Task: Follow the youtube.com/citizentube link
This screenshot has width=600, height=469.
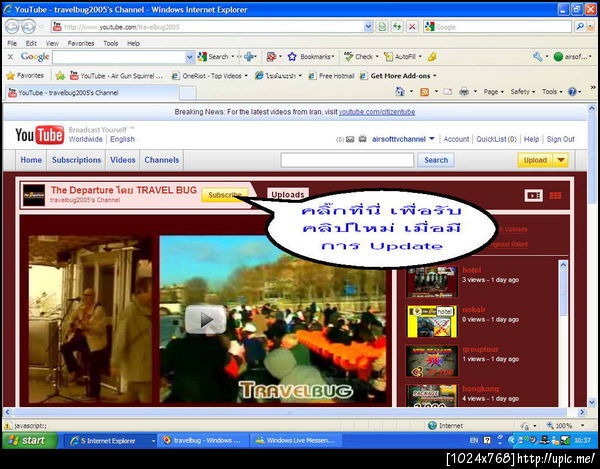Action: [377, 112]
